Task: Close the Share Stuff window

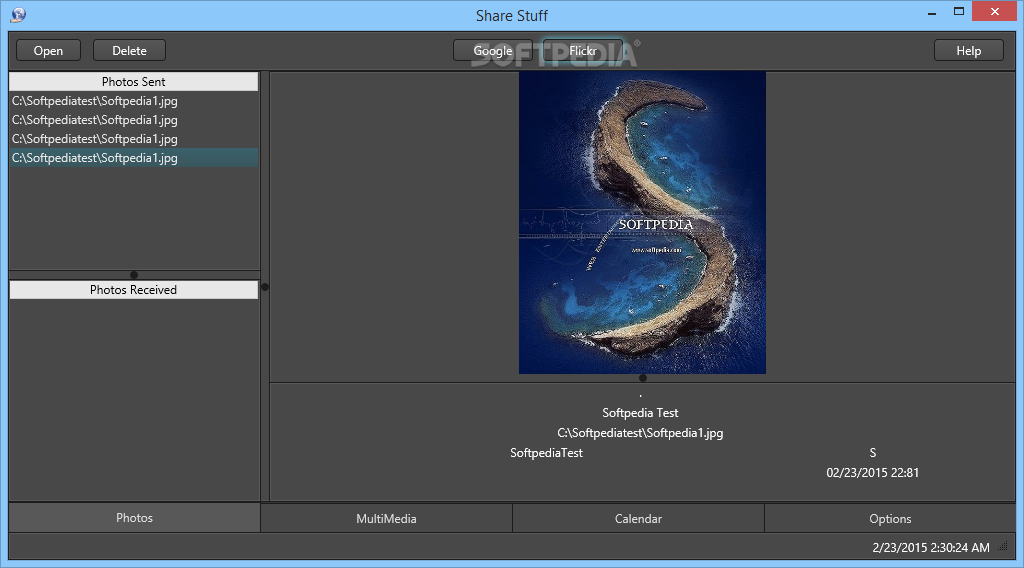Action: 995,12
